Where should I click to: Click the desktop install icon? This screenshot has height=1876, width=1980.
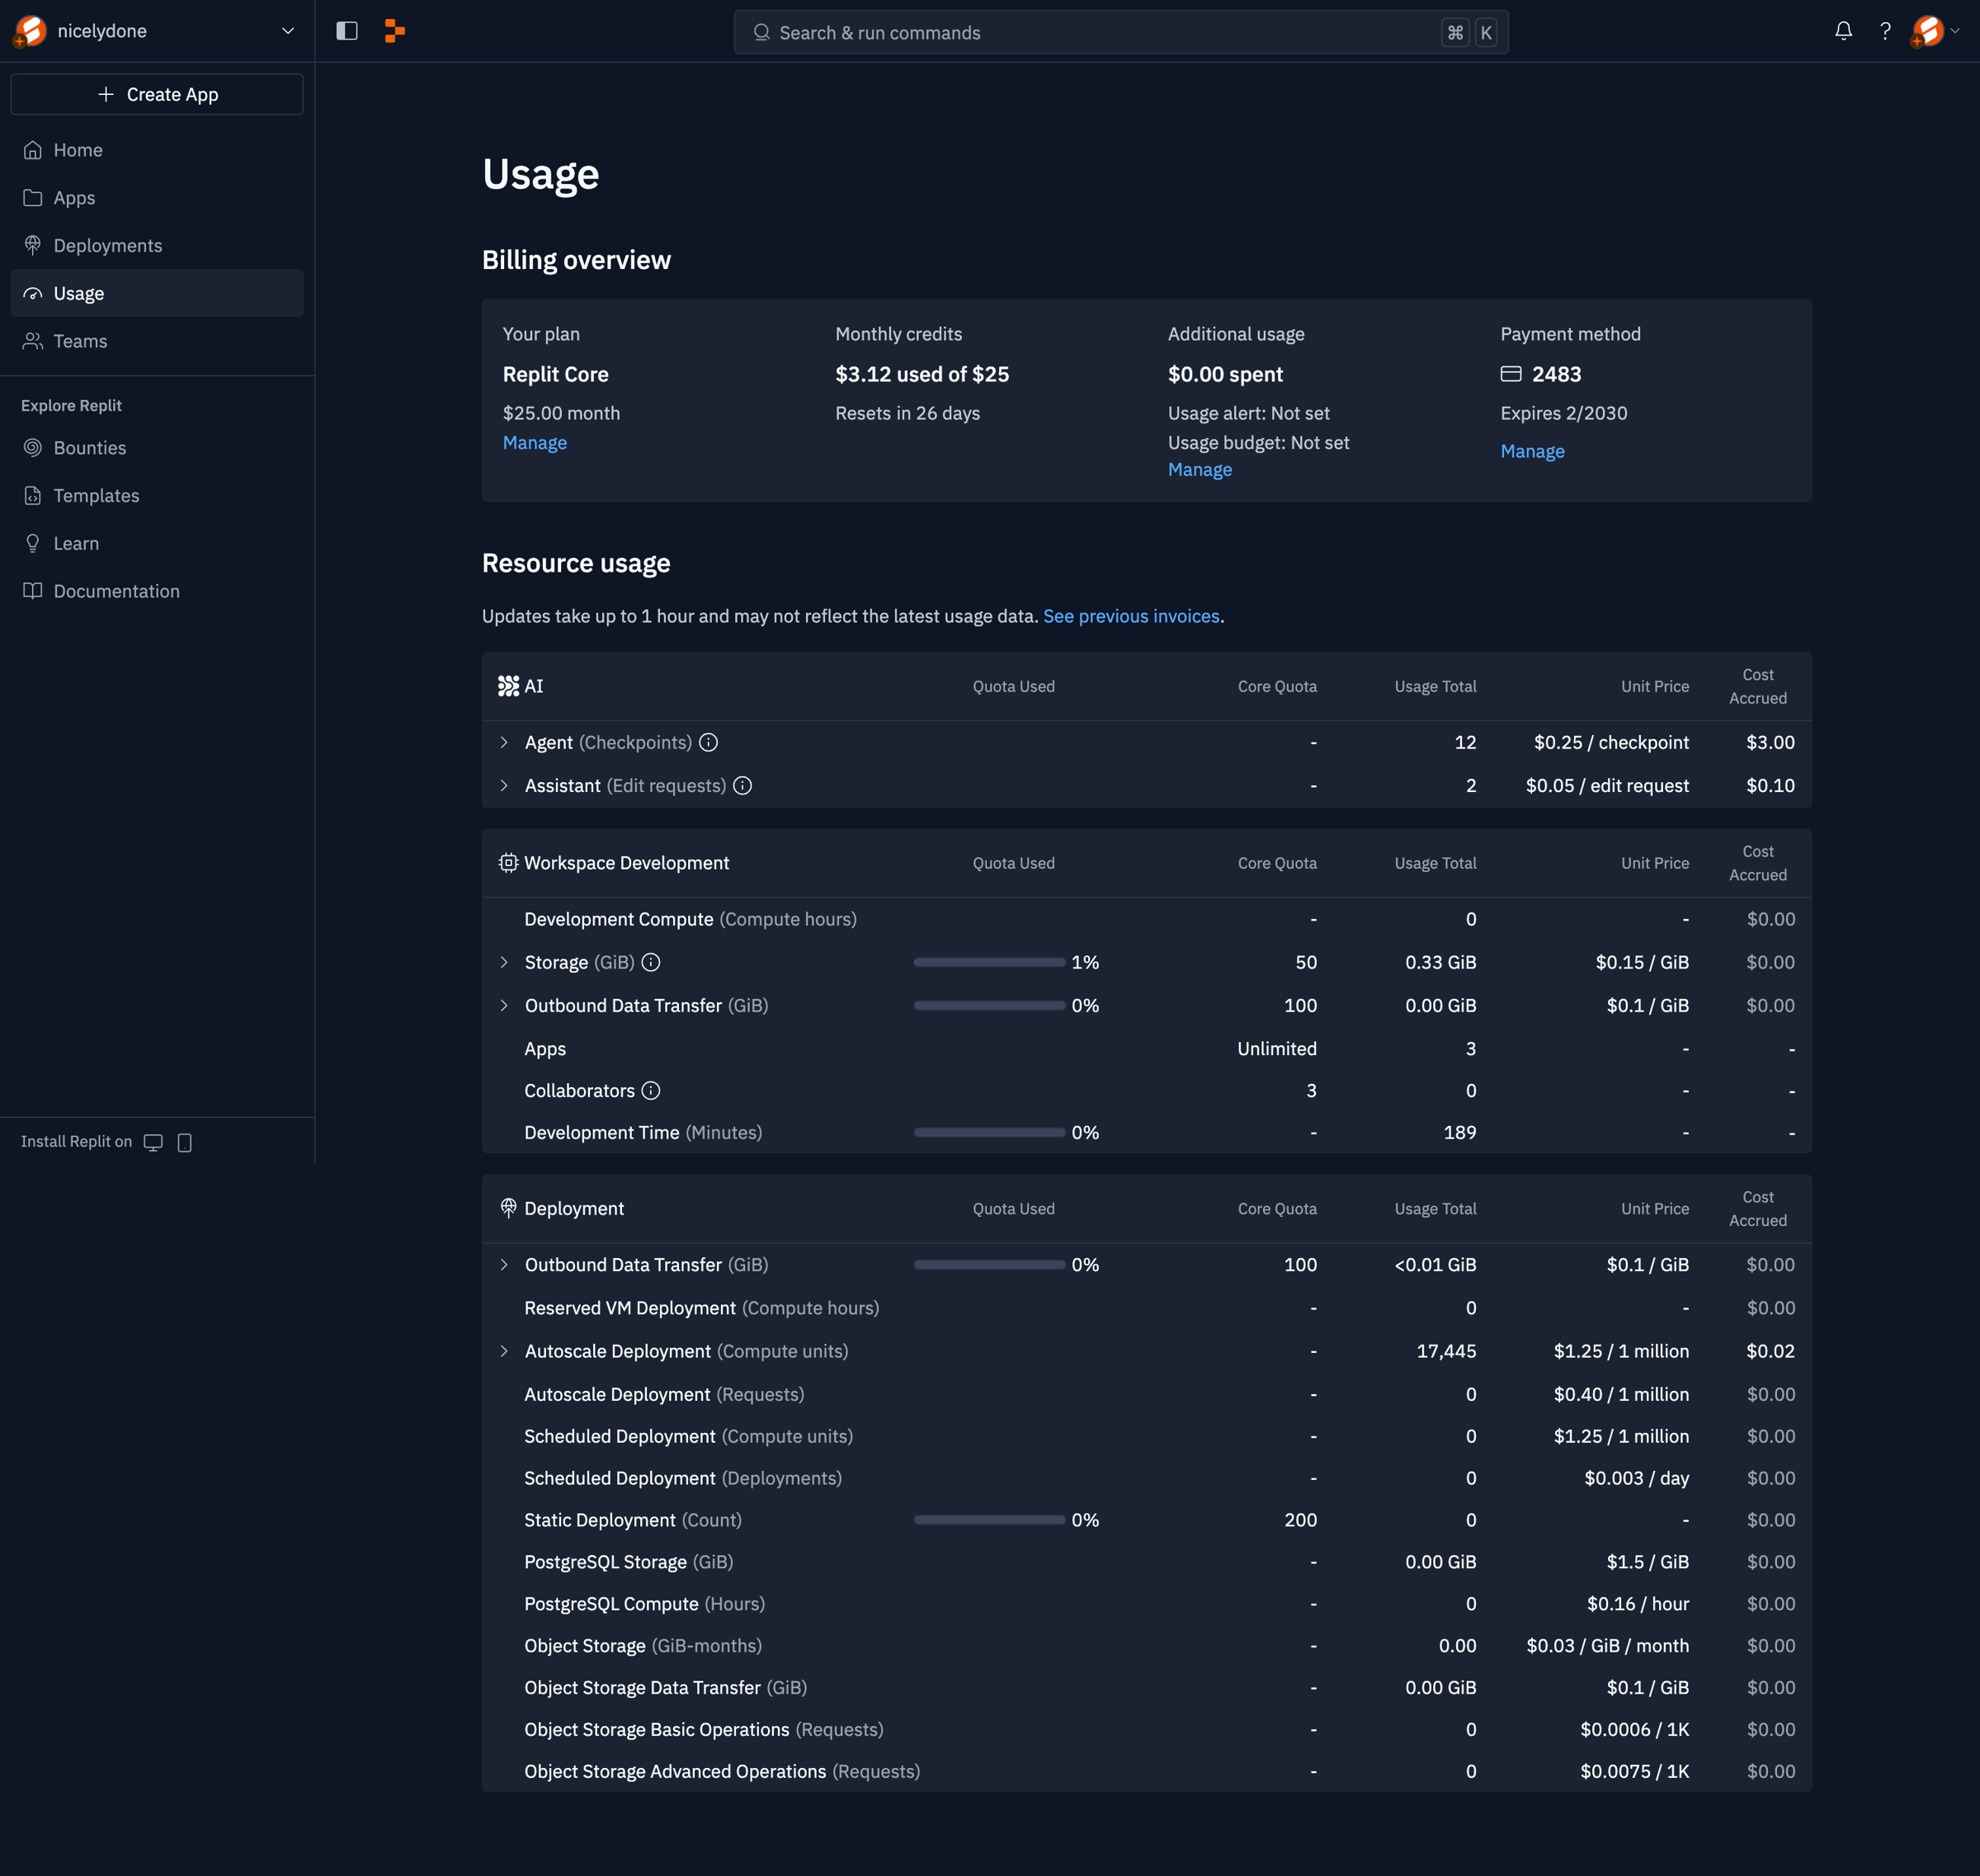[153, 1142]
